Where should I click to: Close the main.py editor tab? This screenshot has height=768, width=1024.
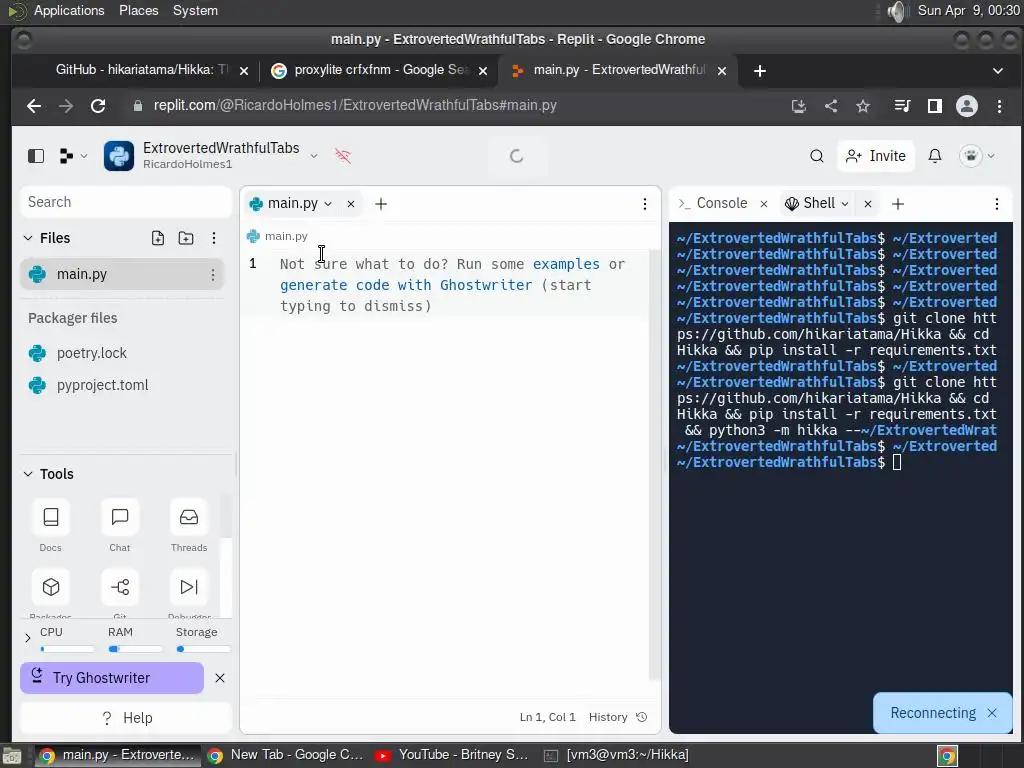tap(351, 204)
